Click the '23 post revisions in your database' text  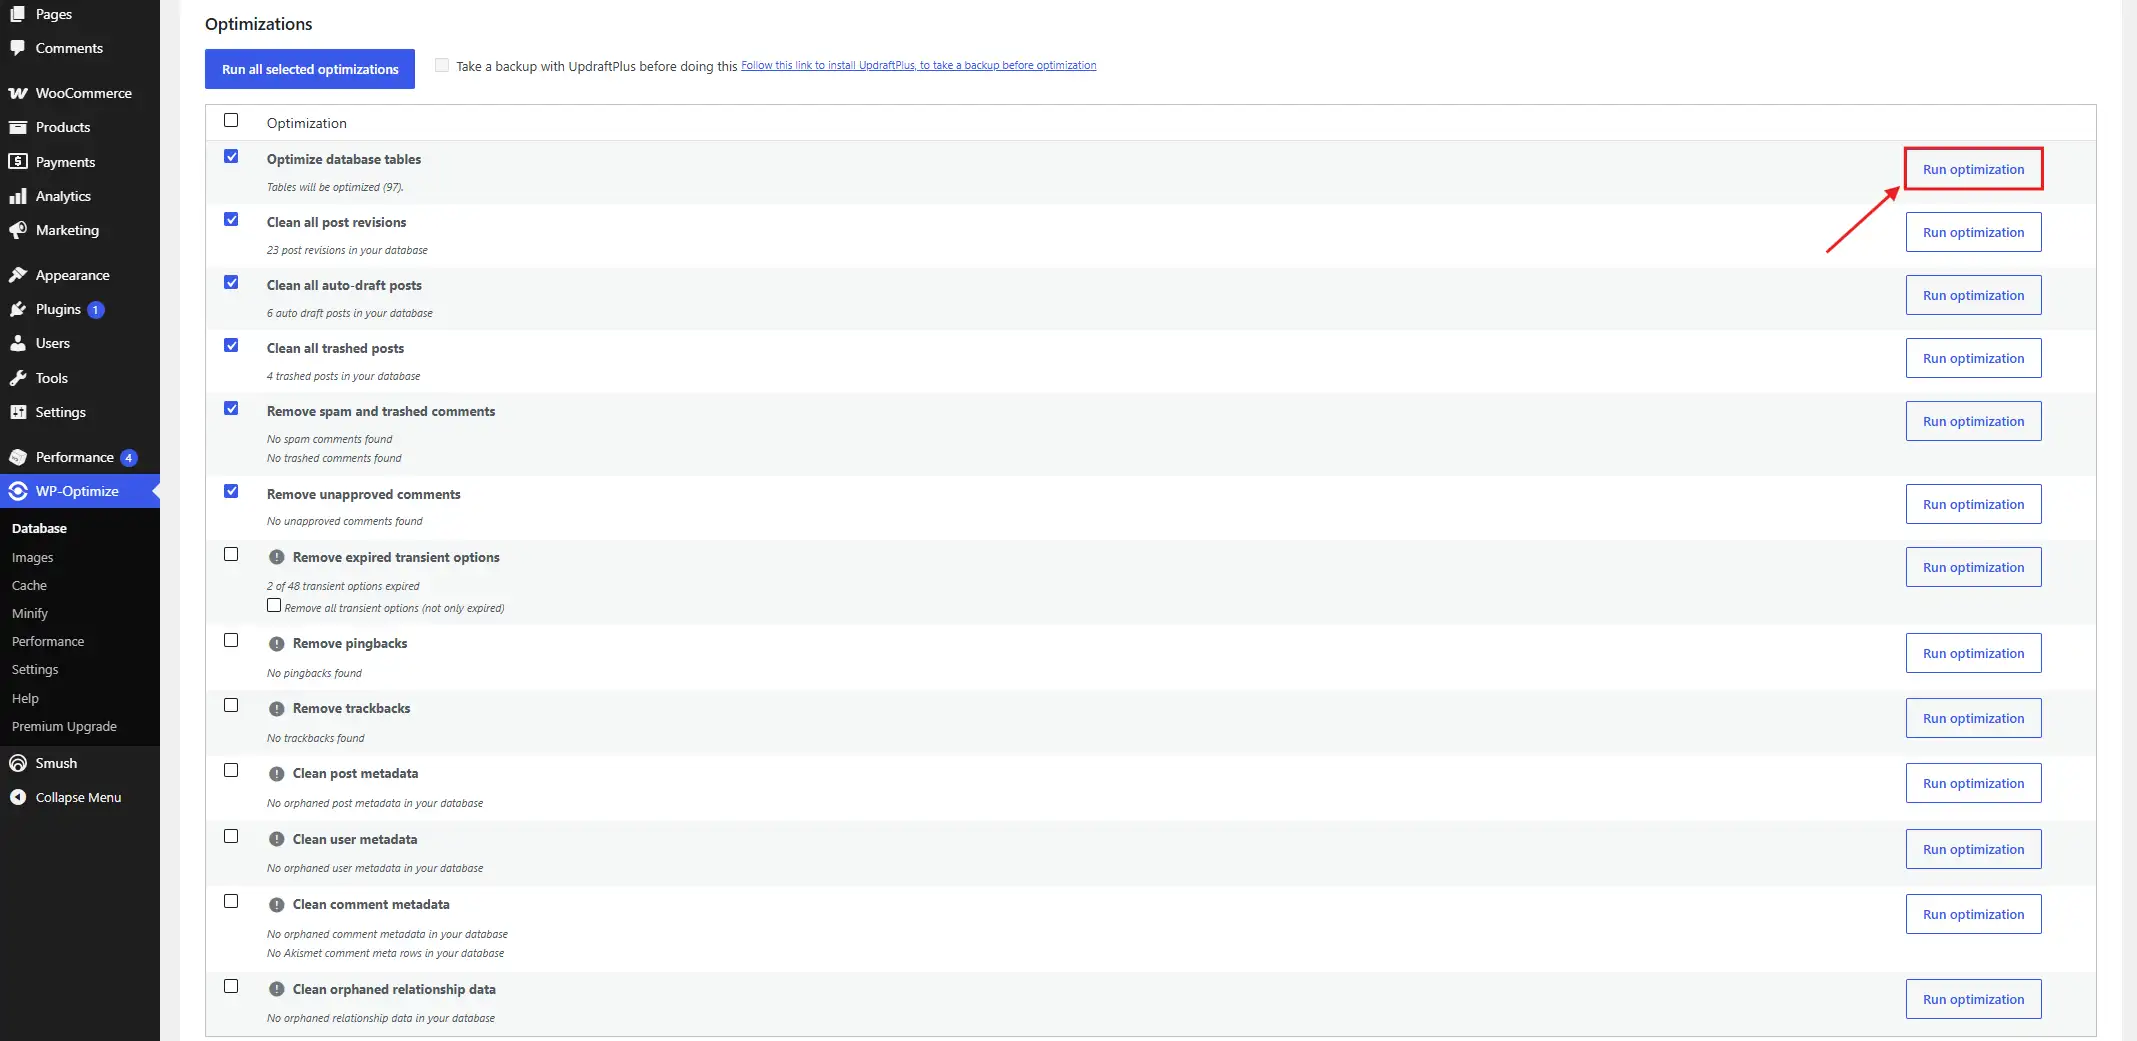click(347, 250)
